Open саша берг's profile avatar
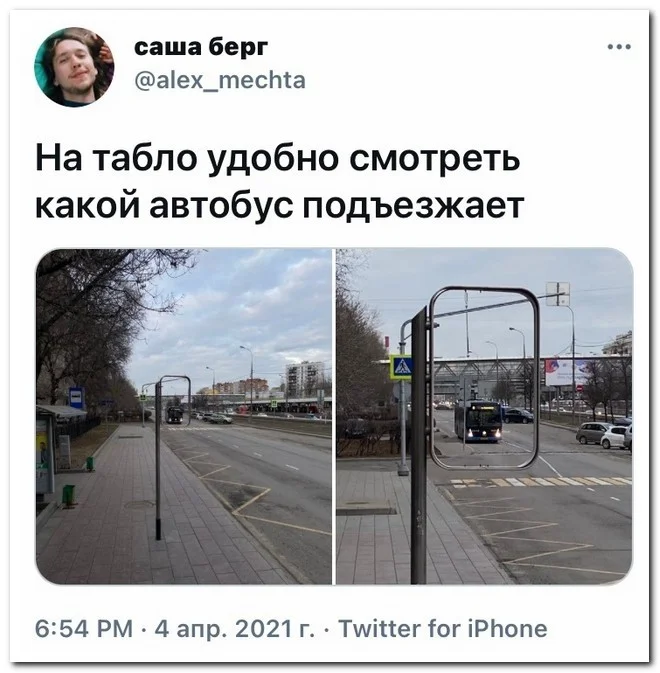 coord(74,67)
